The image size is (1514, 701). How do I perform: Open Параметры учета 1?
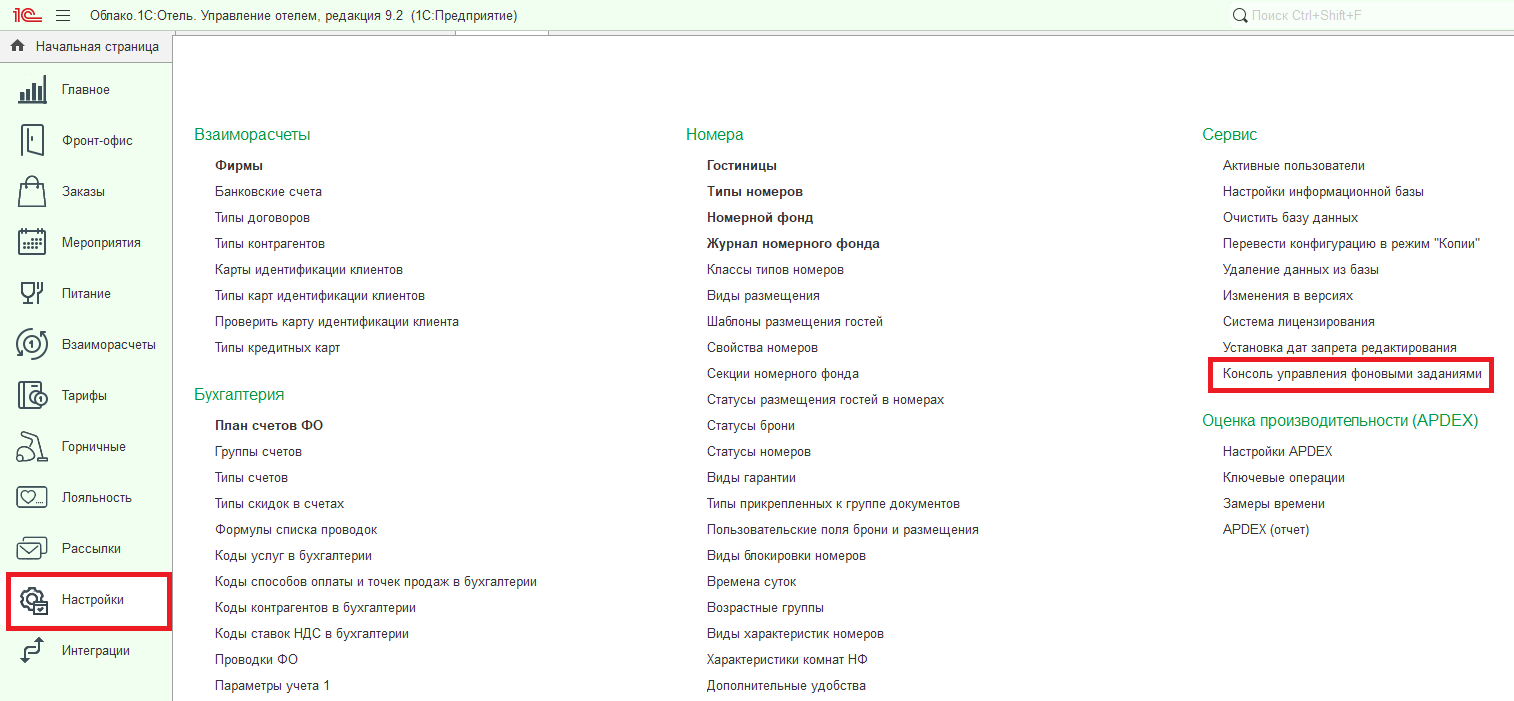[272, 685]
